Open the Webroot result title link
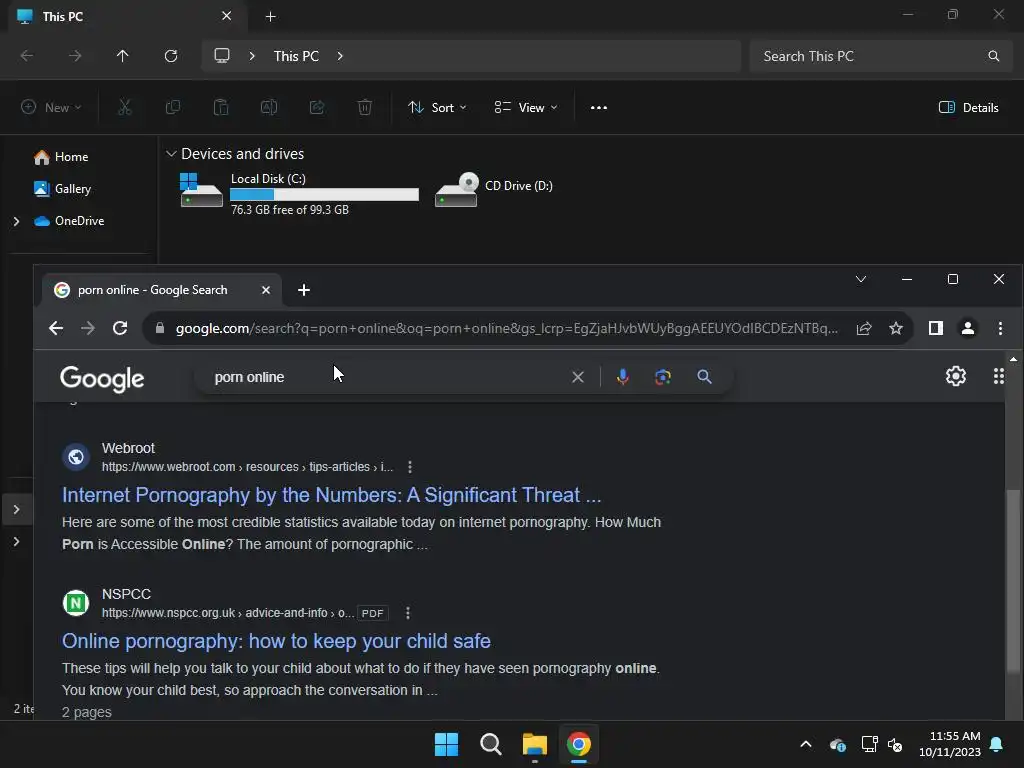The image size is (1024, 768). [332, 495]
